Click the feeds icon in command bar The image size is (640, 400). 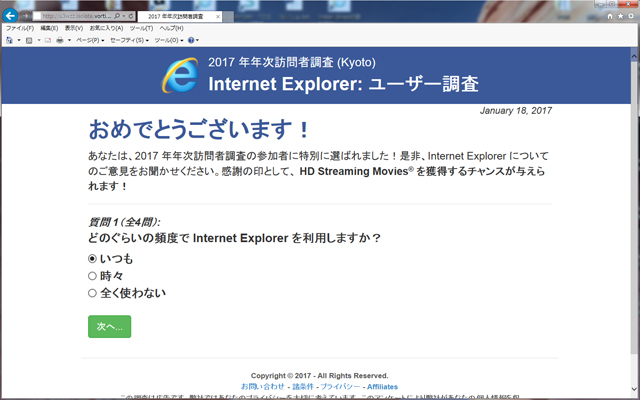pyautogui.click(x=29, y=40)
